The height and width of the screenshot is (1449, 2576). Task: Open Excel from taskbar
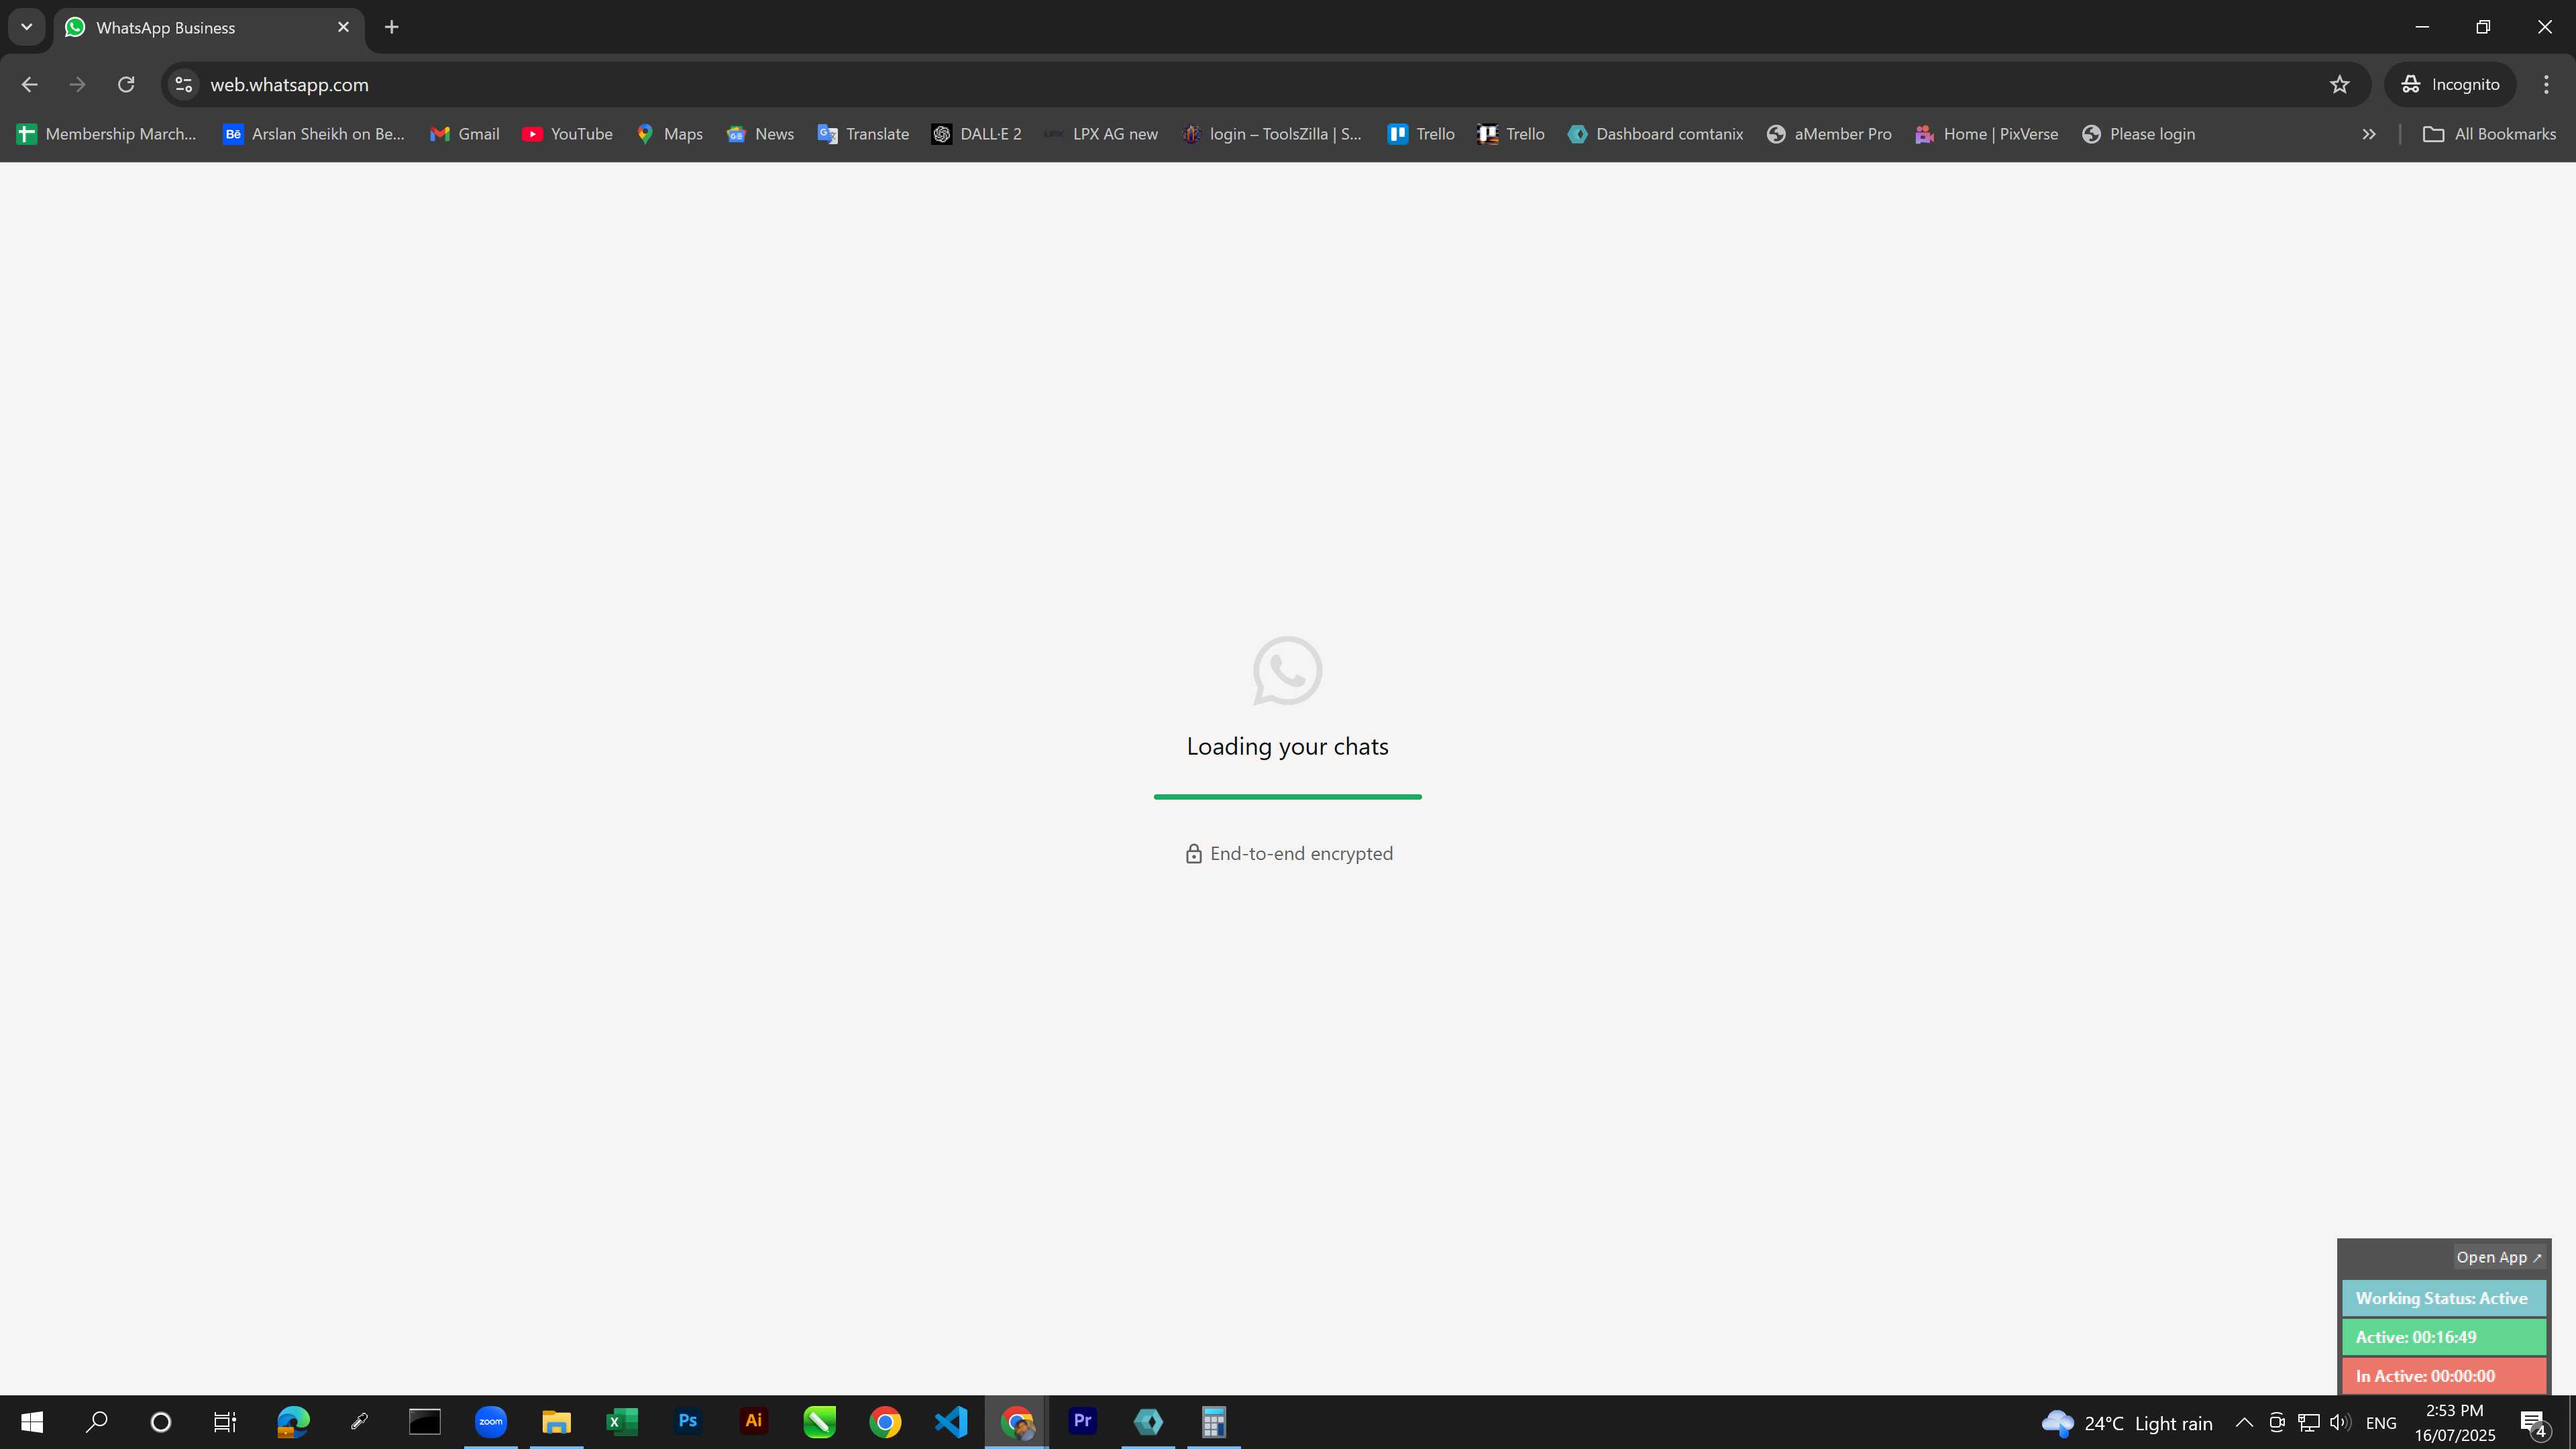(x=622, y=1422)
